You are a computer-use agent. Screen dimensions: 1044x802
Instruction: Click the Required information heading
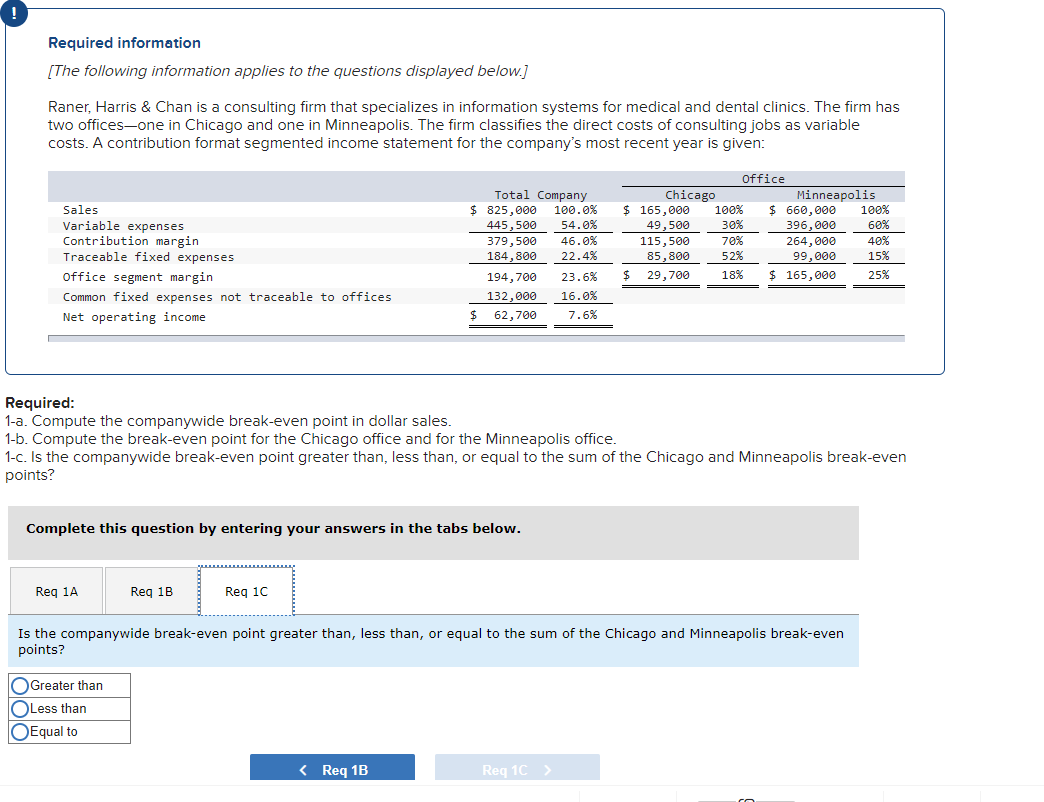pyautogui.click(x=125, y=43)
